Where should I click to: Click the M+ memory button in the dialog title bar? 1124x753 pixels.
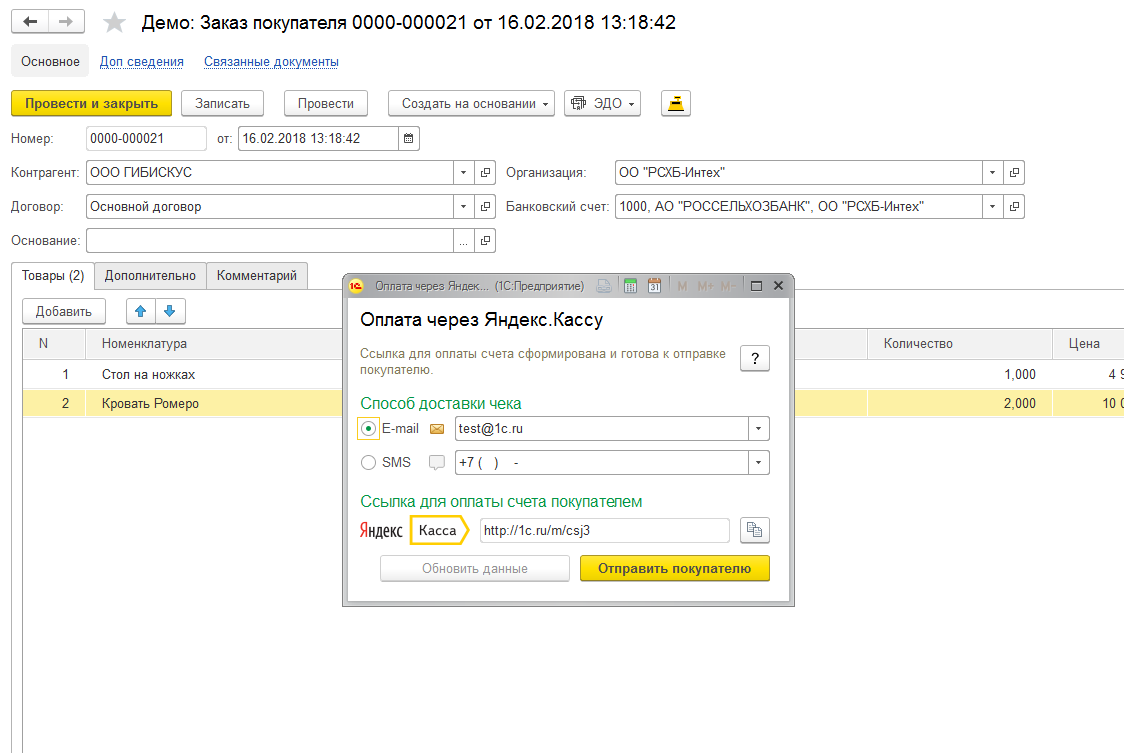coord(705,286)
